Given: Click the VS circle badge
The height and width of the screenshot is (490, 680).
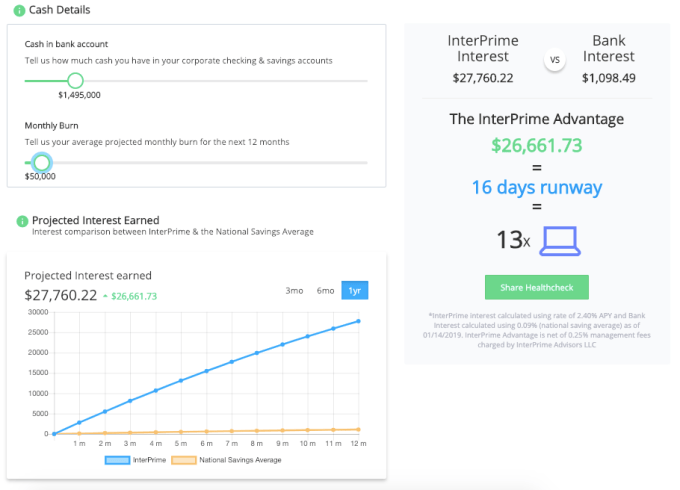Looking at the screenshot, I should (x=555, y=60).
